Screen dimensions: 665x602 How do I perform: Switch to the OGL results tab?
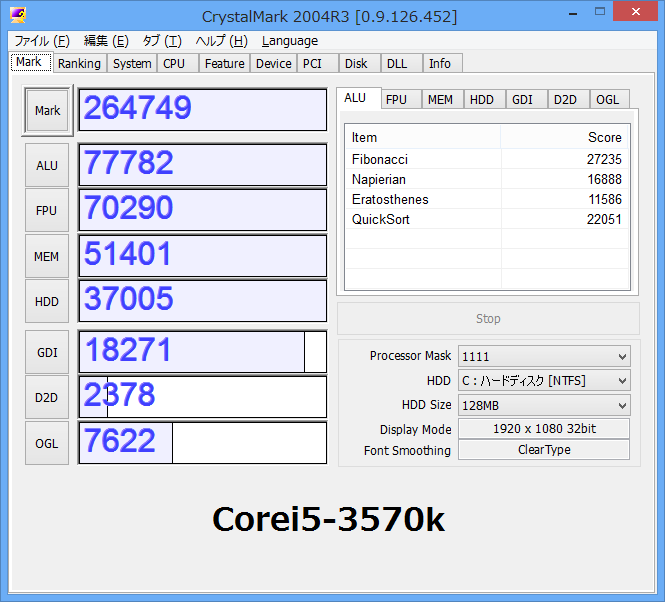(x=607, y=99)
